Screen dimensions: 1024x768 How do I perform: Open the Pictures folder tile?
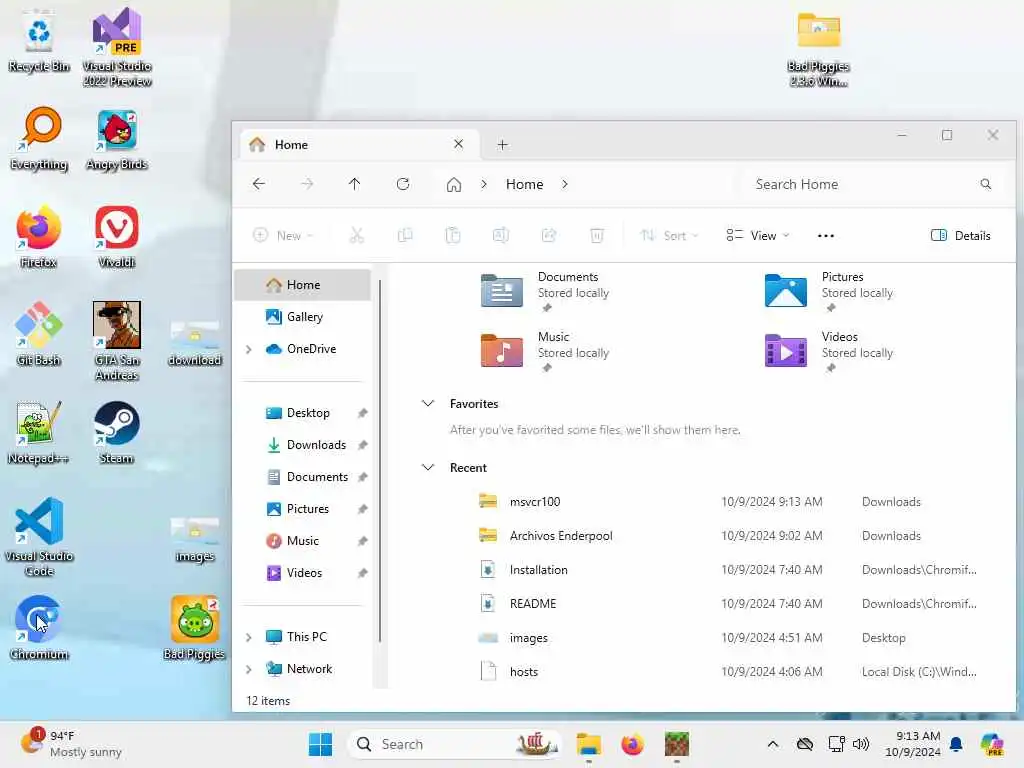[828, 291]
